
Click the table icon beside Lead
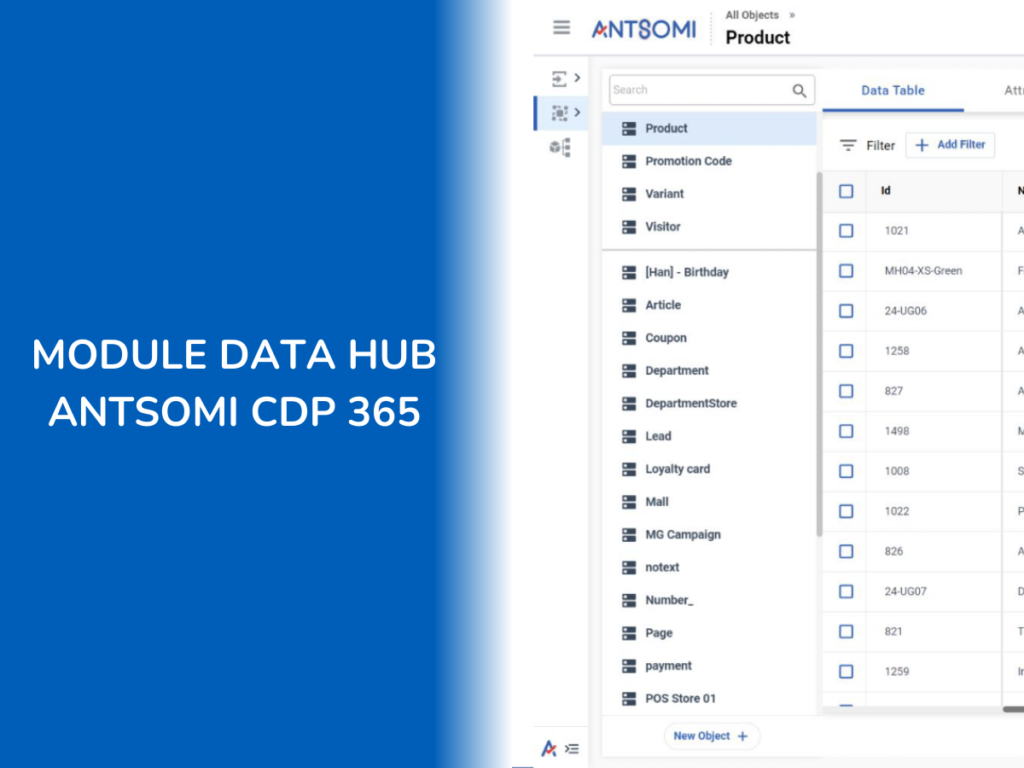(629, 436)
